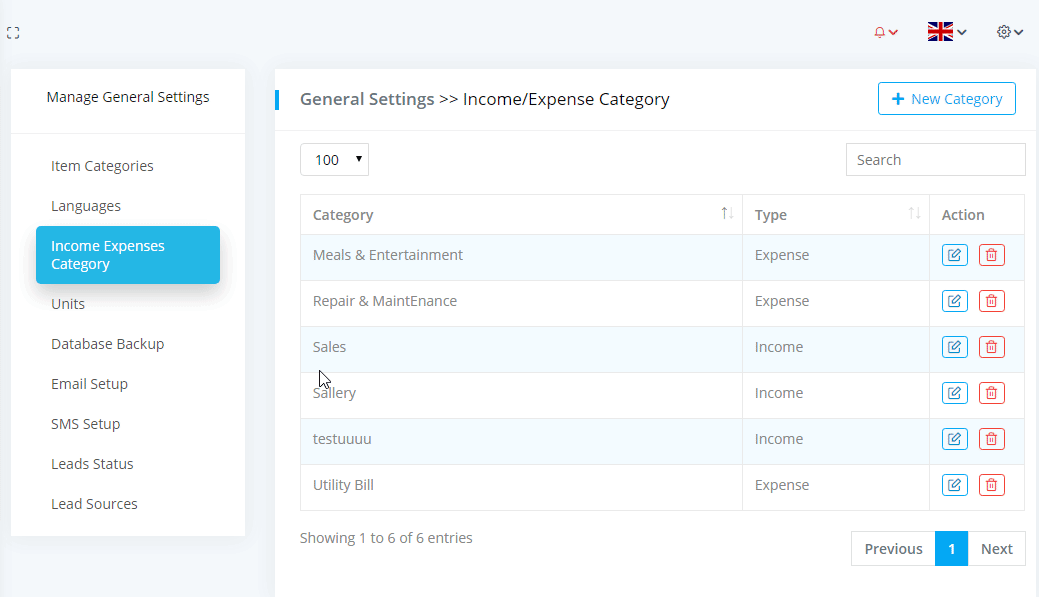Open the language flag dropdown
This screenshot has height=597, width=1039.
(946, 32)
